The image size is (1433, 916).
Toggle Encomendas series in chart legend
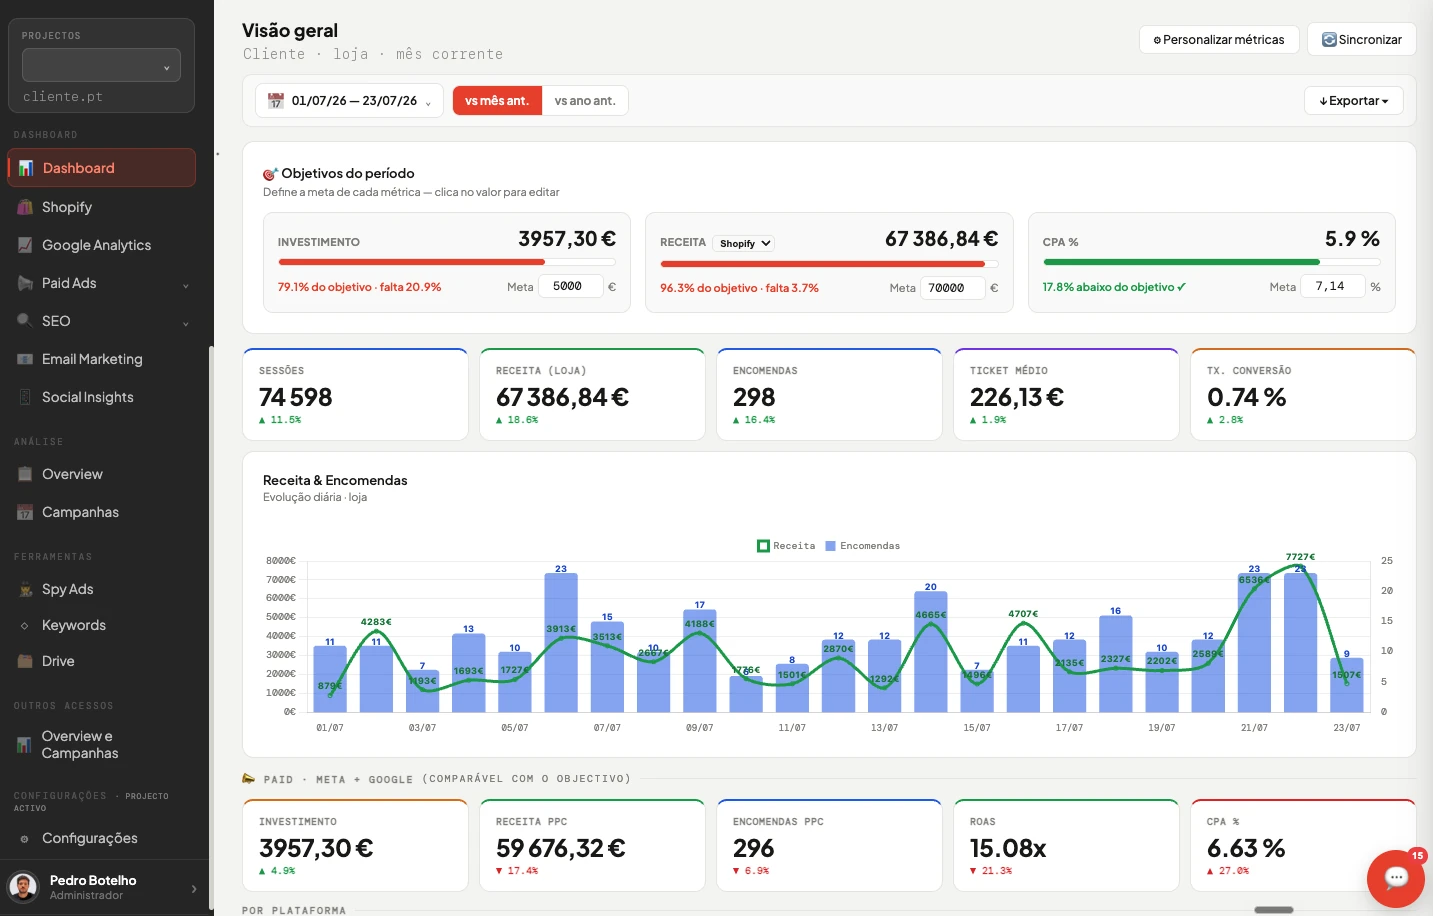pyautogui.click(x=862, y=546)
